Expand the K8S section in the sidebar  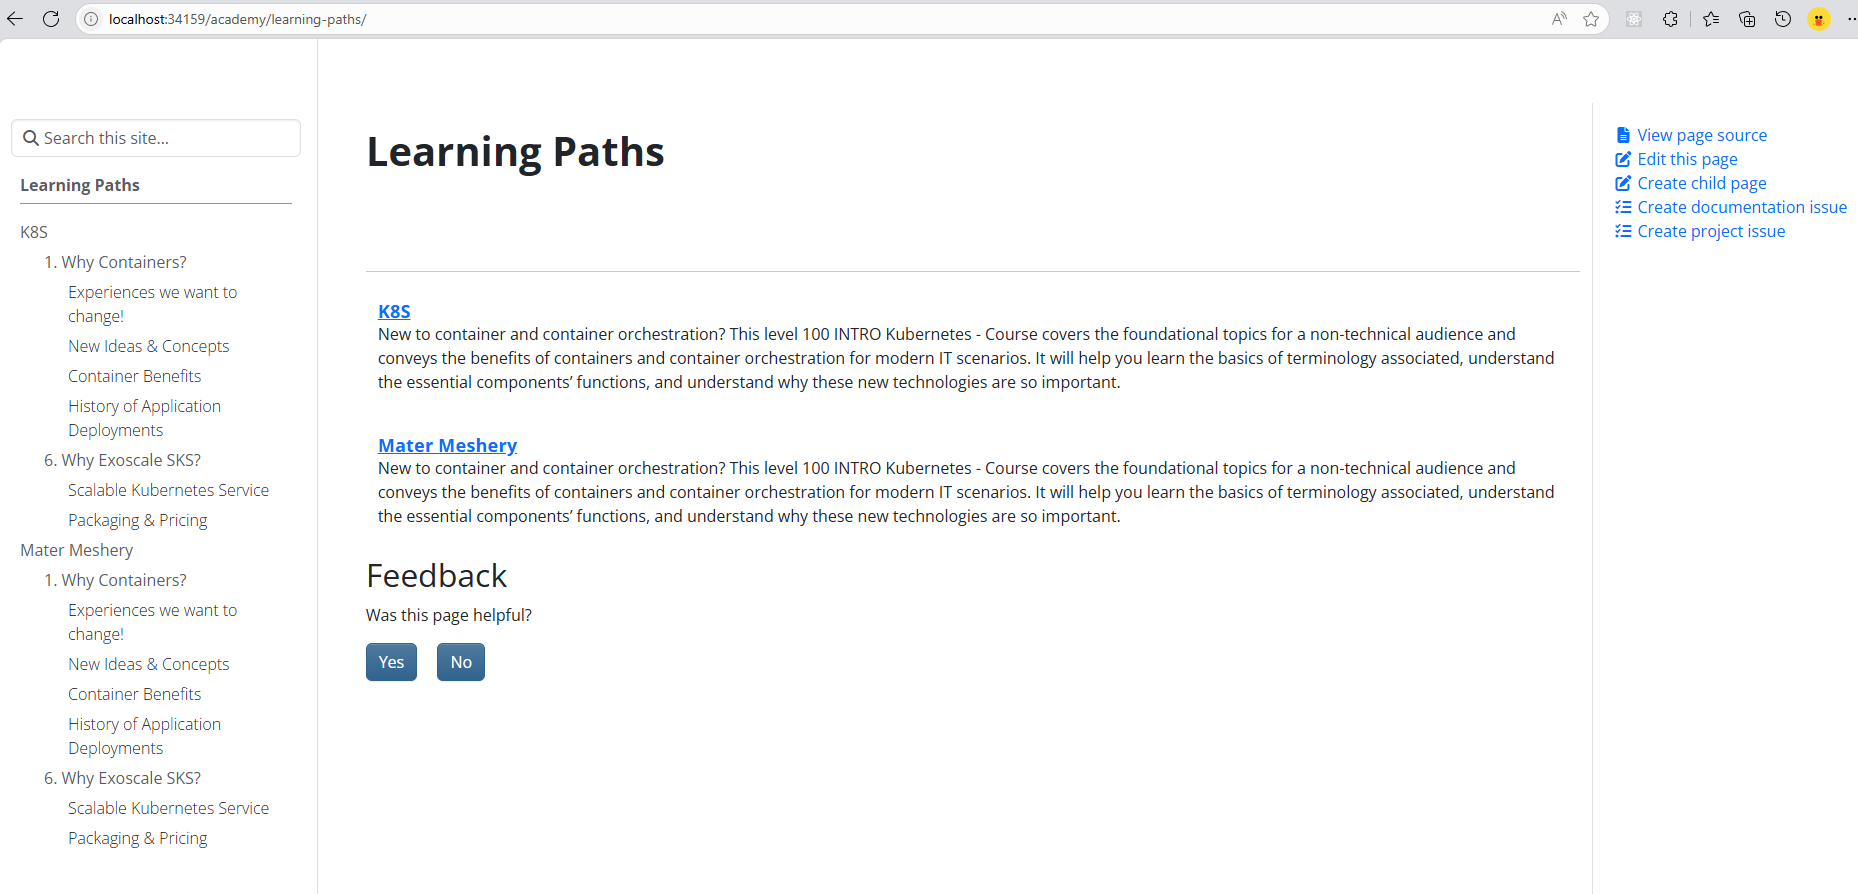click(x=33, y=231)
